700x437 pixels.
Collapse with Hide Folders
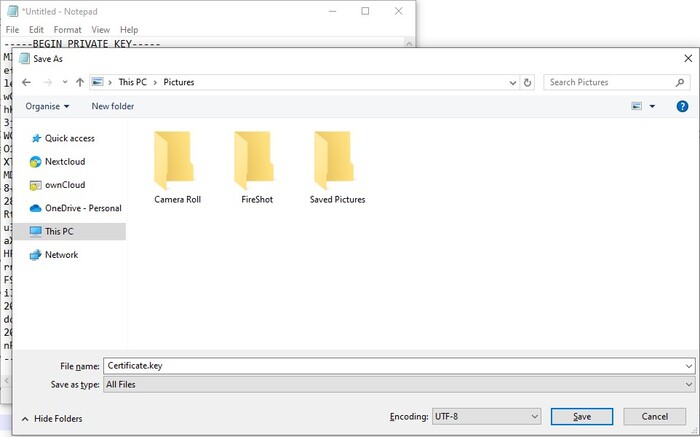click(52, 419)
